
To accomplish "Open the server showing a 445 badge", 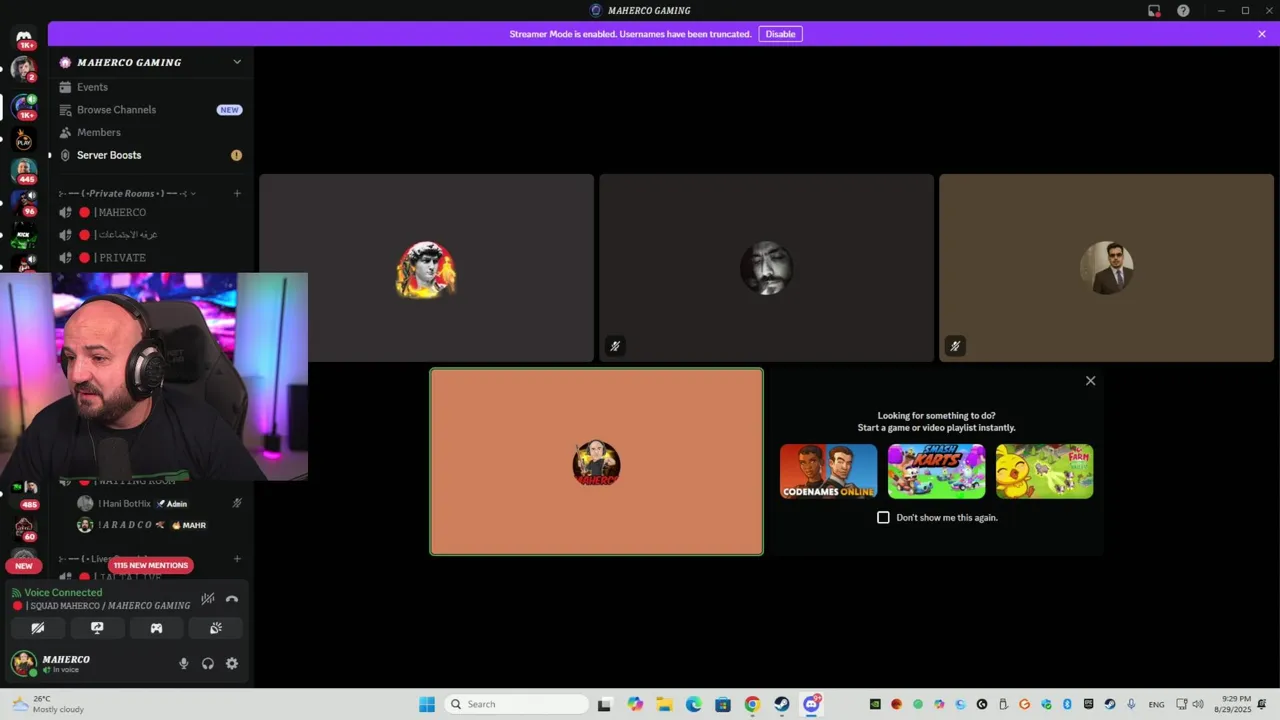I will [24, 171].
